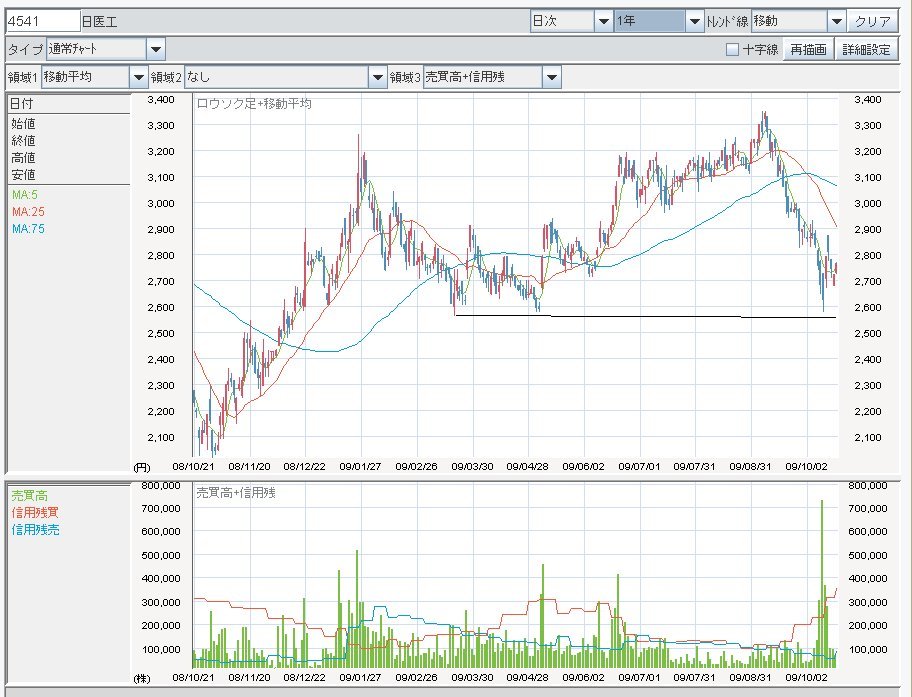Click the MA:5 legend label
This screenshot has width=912, height=697.
tap(26, 194)
